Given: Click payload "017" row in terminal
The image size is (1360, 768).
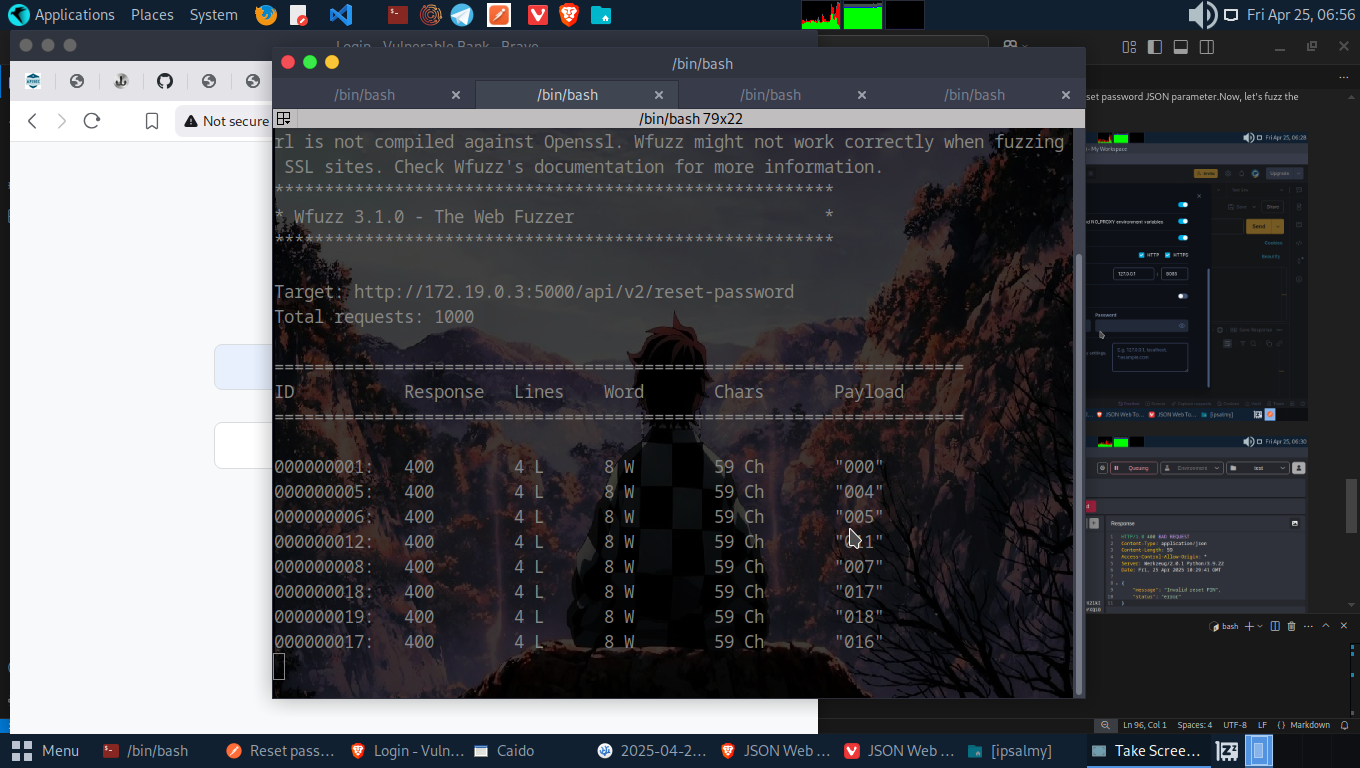Looking at the screenshot, I should click(x=579, y=592).
